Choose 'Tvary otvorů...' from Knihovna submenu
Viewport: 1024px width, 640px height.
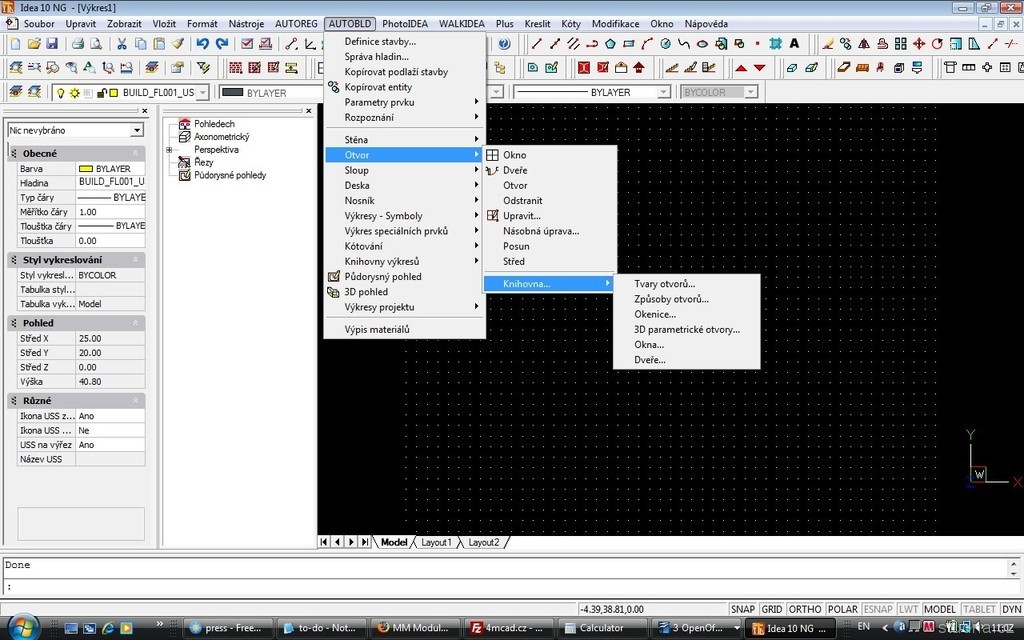(x=664, y=284)
